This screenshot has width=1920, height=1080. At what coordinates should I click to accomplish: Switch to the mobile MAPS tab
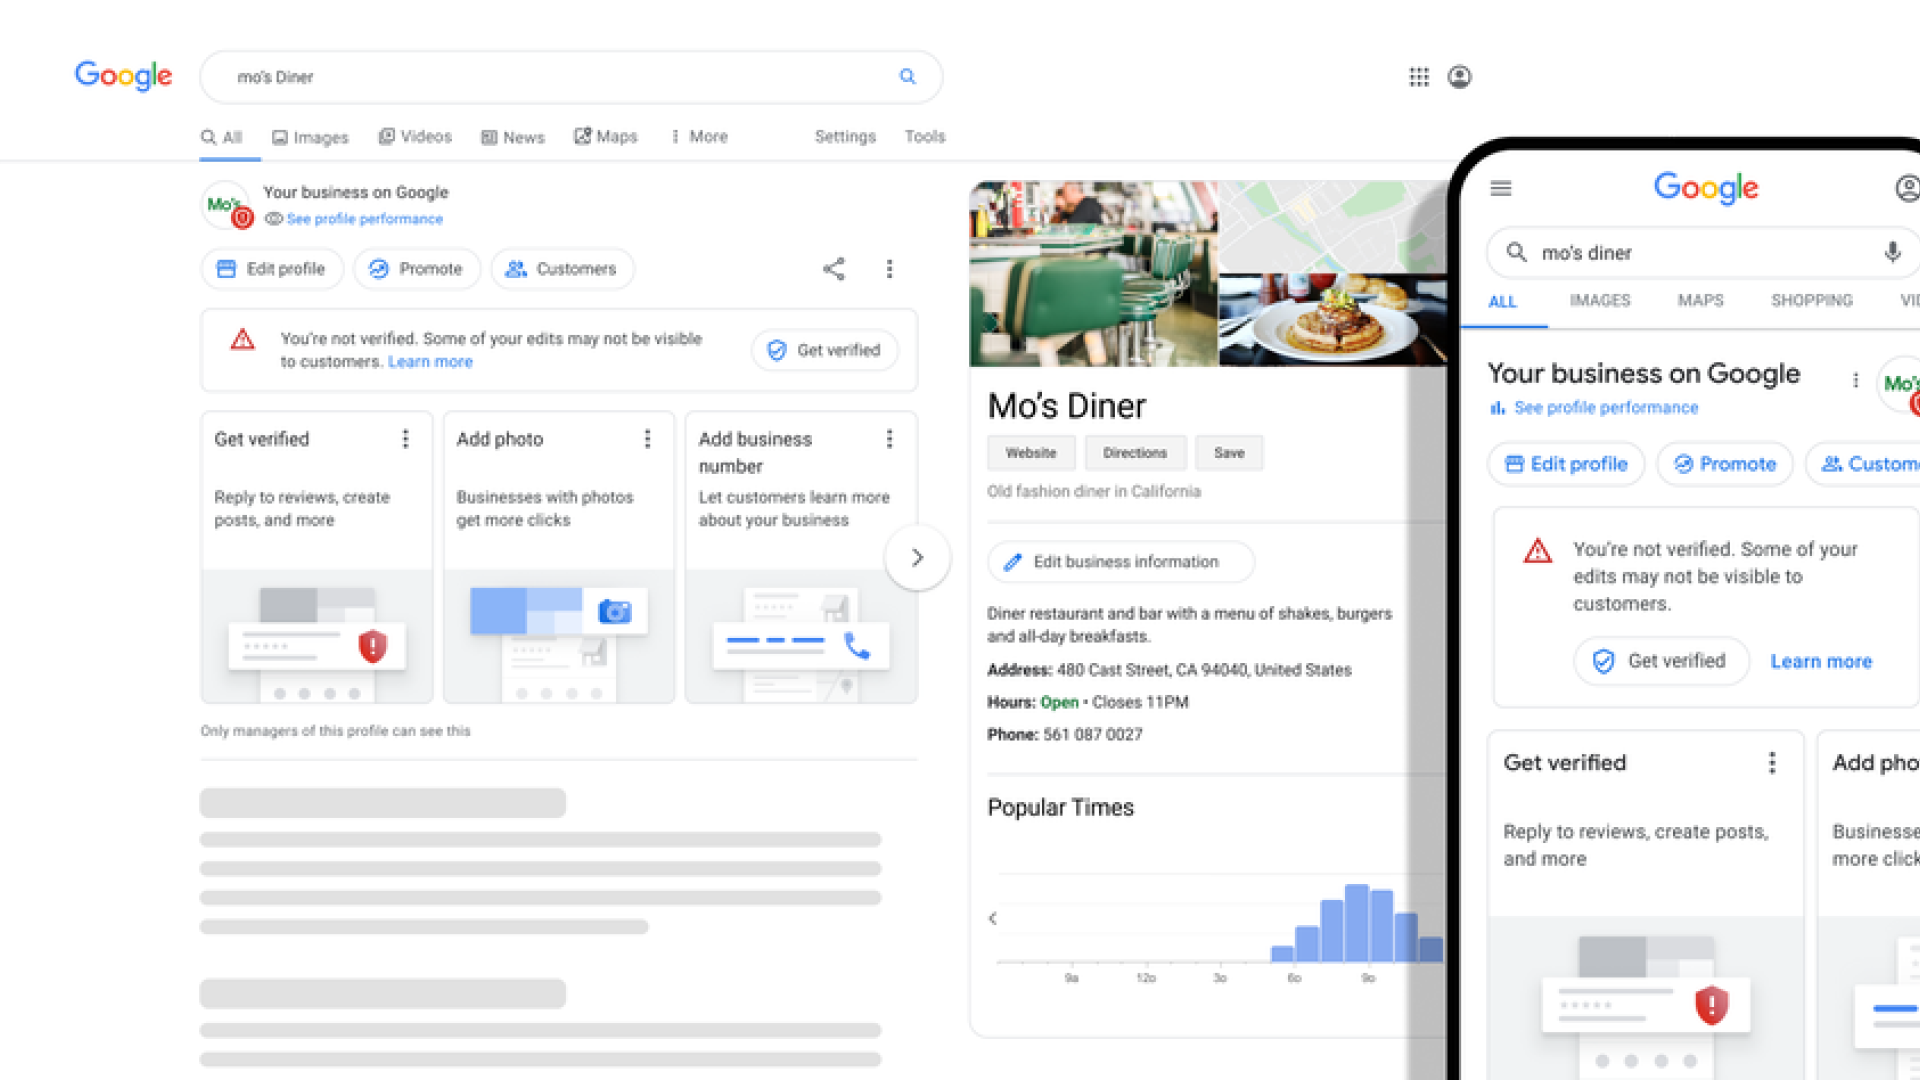point(1700,300)
